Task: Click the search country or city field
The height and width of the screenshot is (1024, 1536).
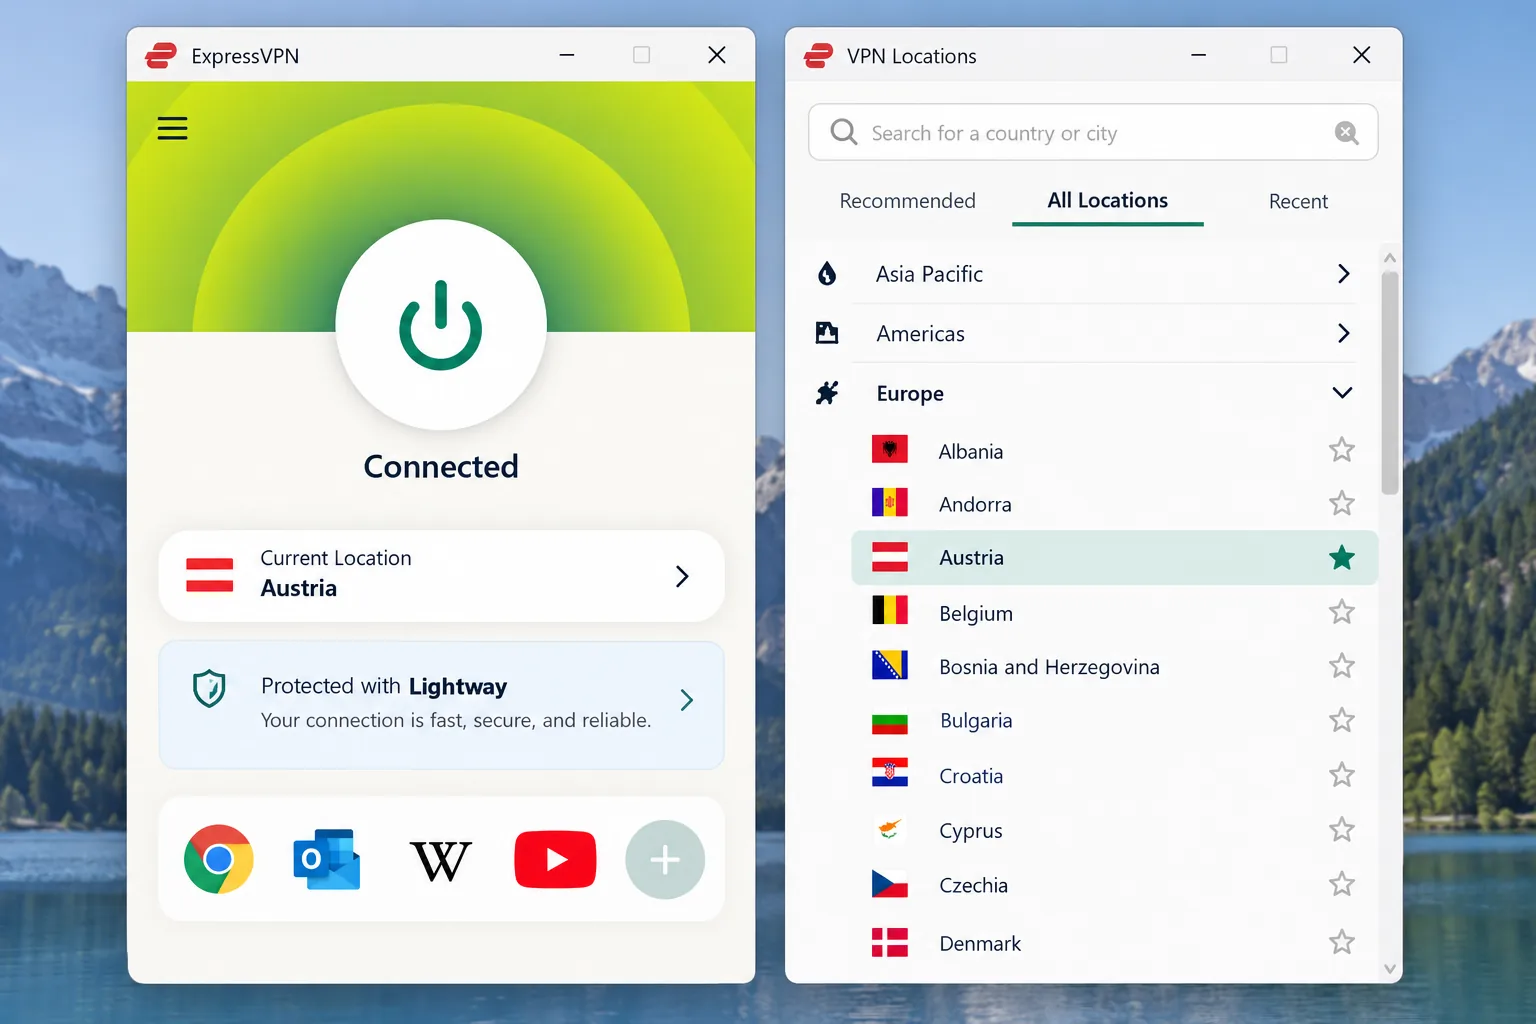Action: [1093, 132]
